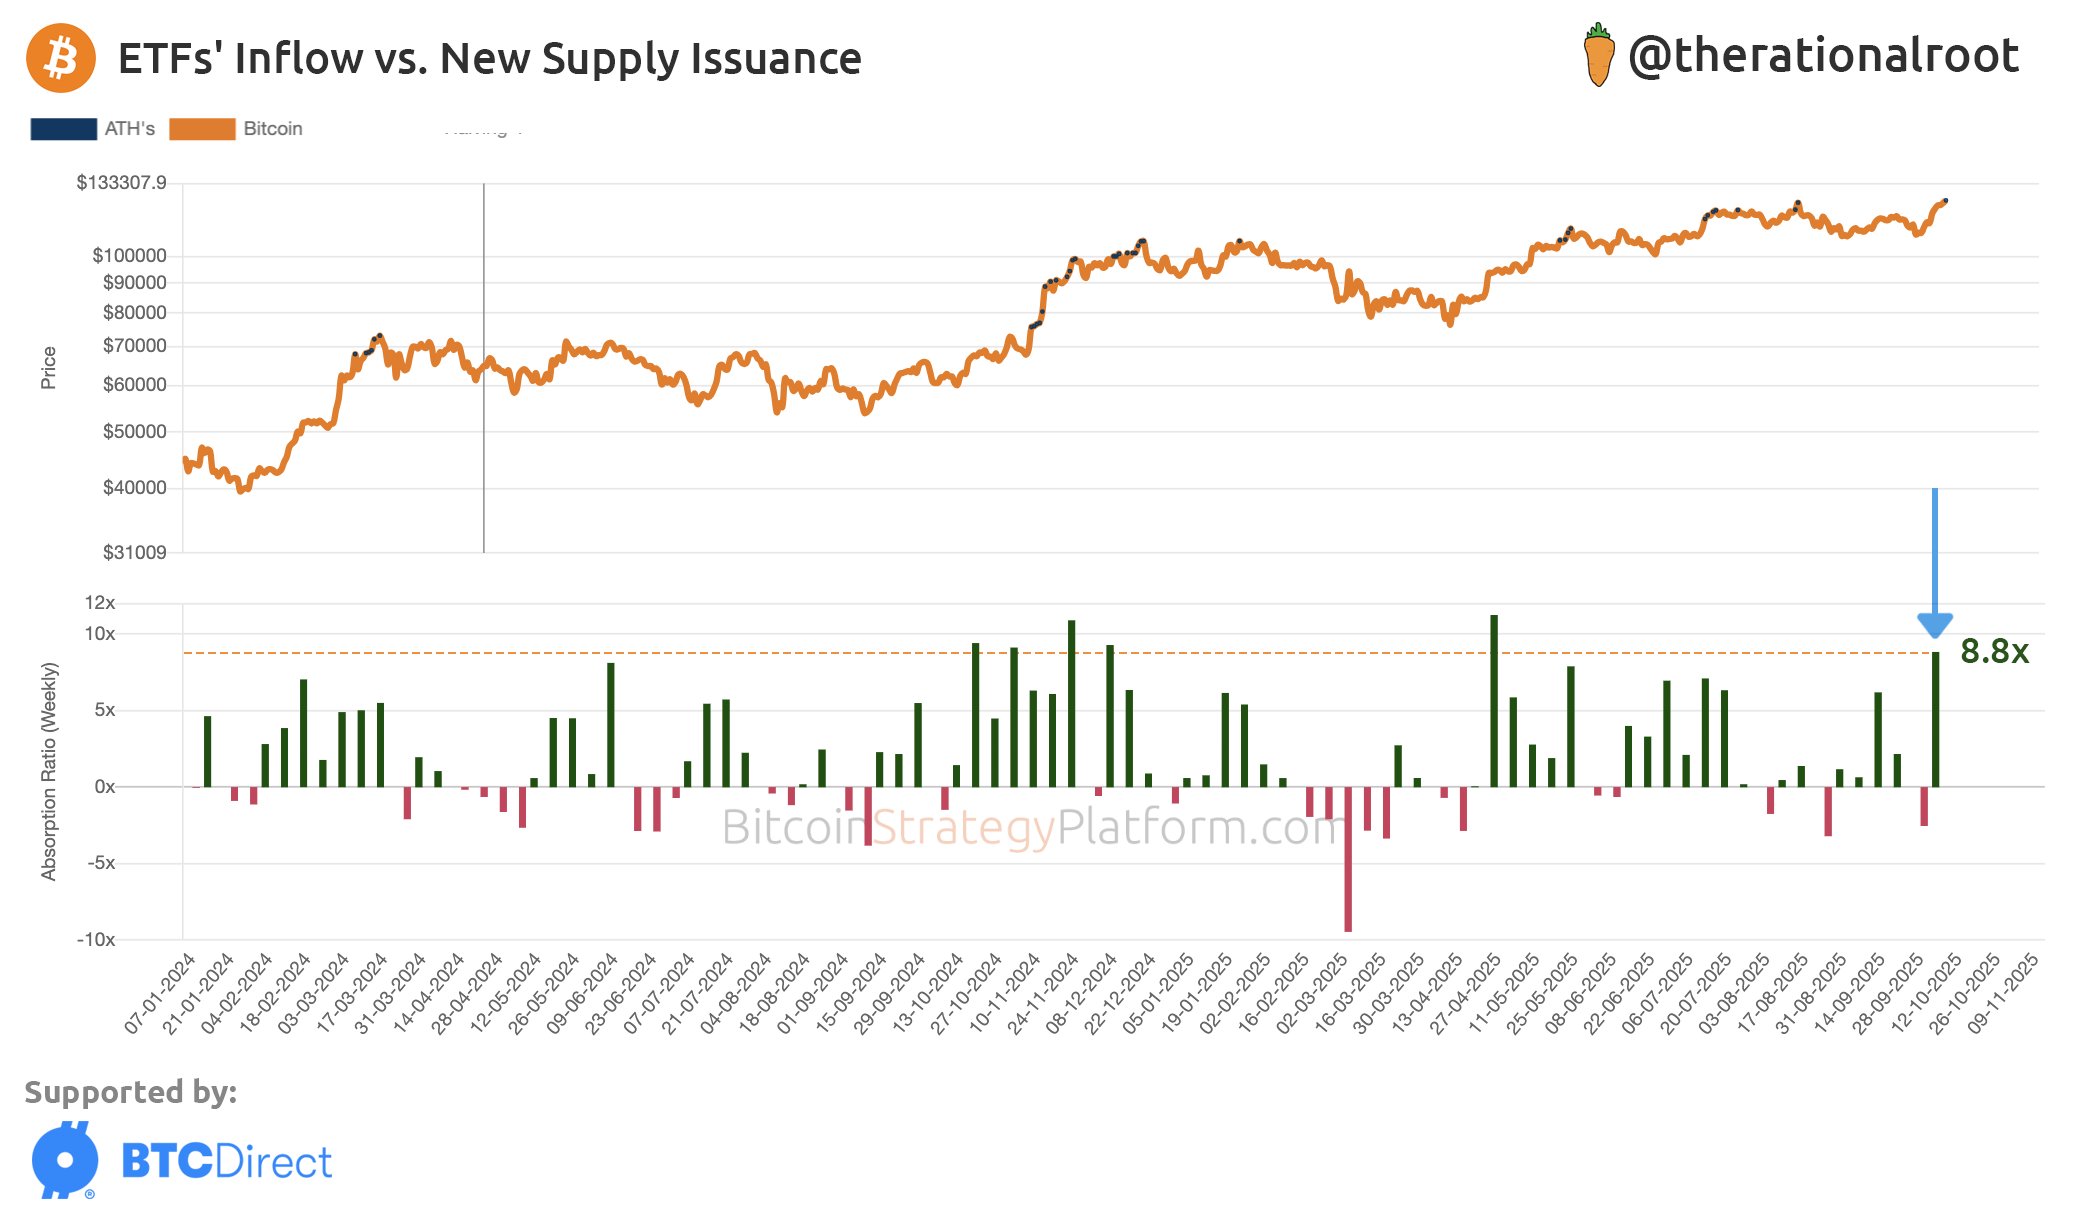The height and width of the screenshot is (1220, 2080).
Task: Click the orange Bitcoin legend swatch
Action: 202,129
